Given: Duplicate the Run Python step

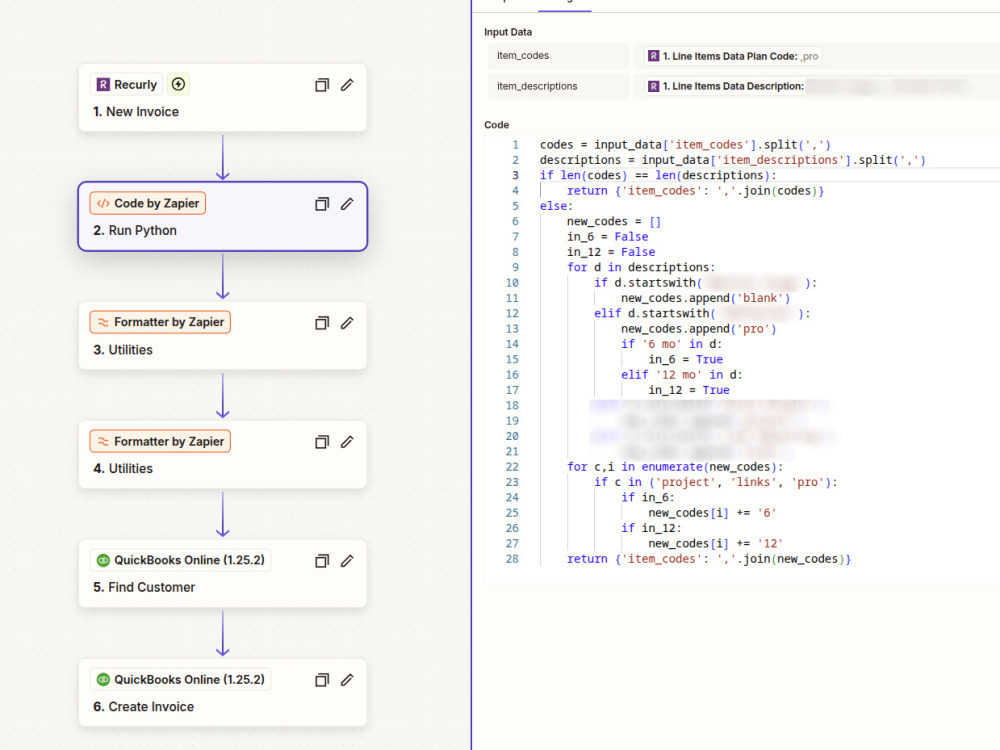Looking at the screenshot, I should coord(322,204).
